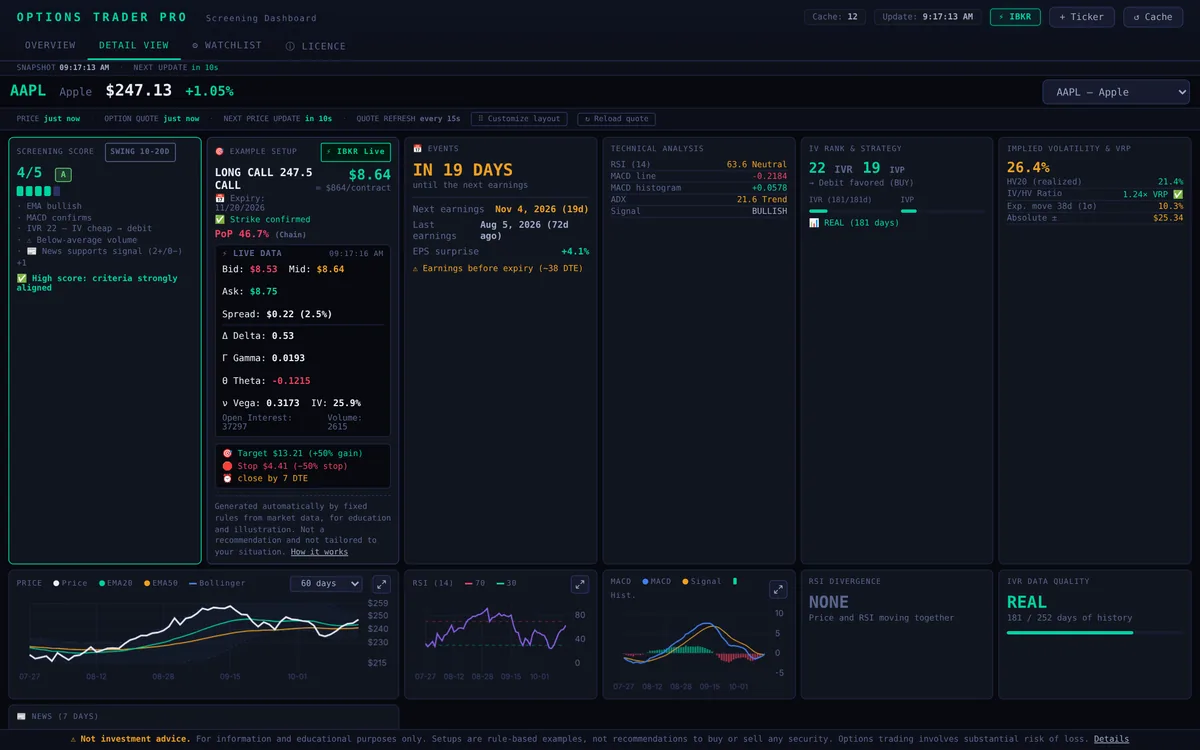
Task: Open the Watchlist tab
Action: (227, 46)
